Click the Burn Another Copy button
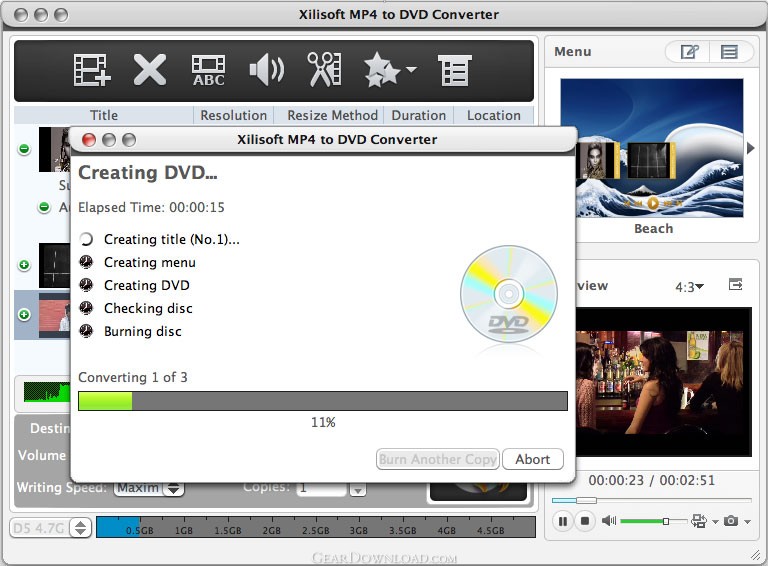This screenshot has width=768, height=566. [438, 459]
